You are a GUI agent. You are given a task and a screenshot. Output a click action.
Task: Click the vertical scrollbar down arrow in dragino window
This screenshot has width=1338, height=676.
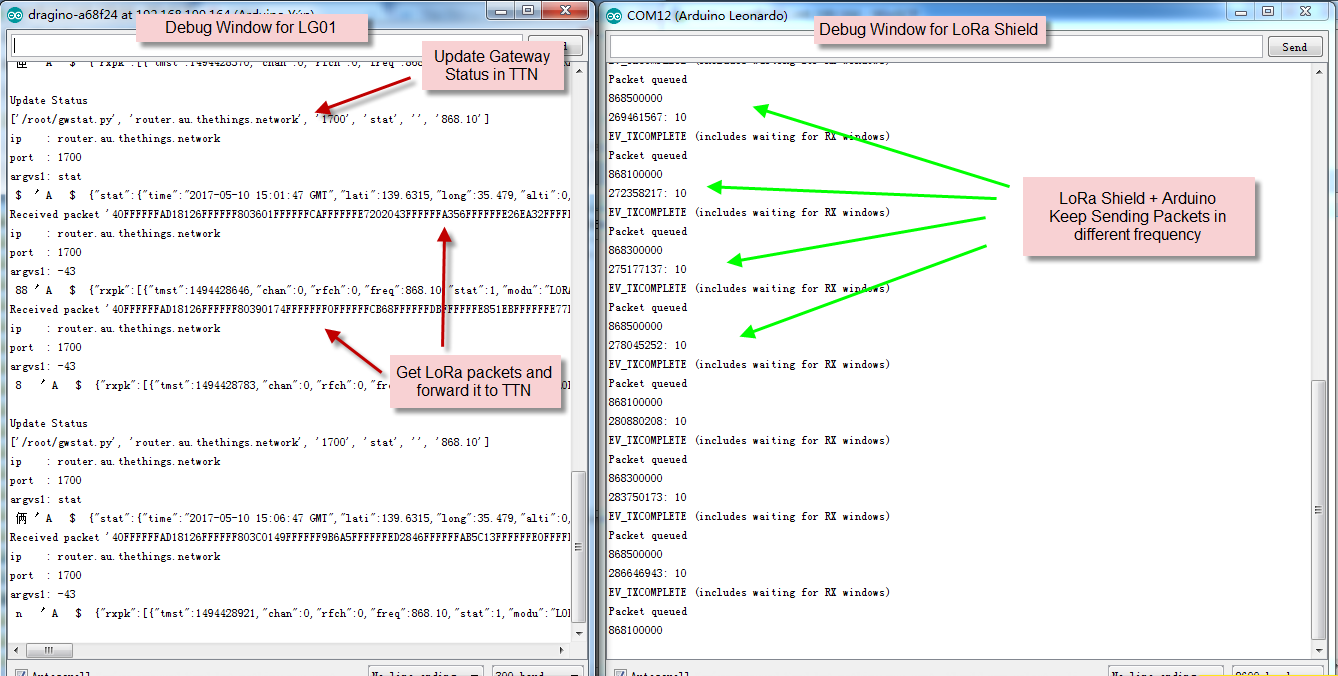(579, 634)
